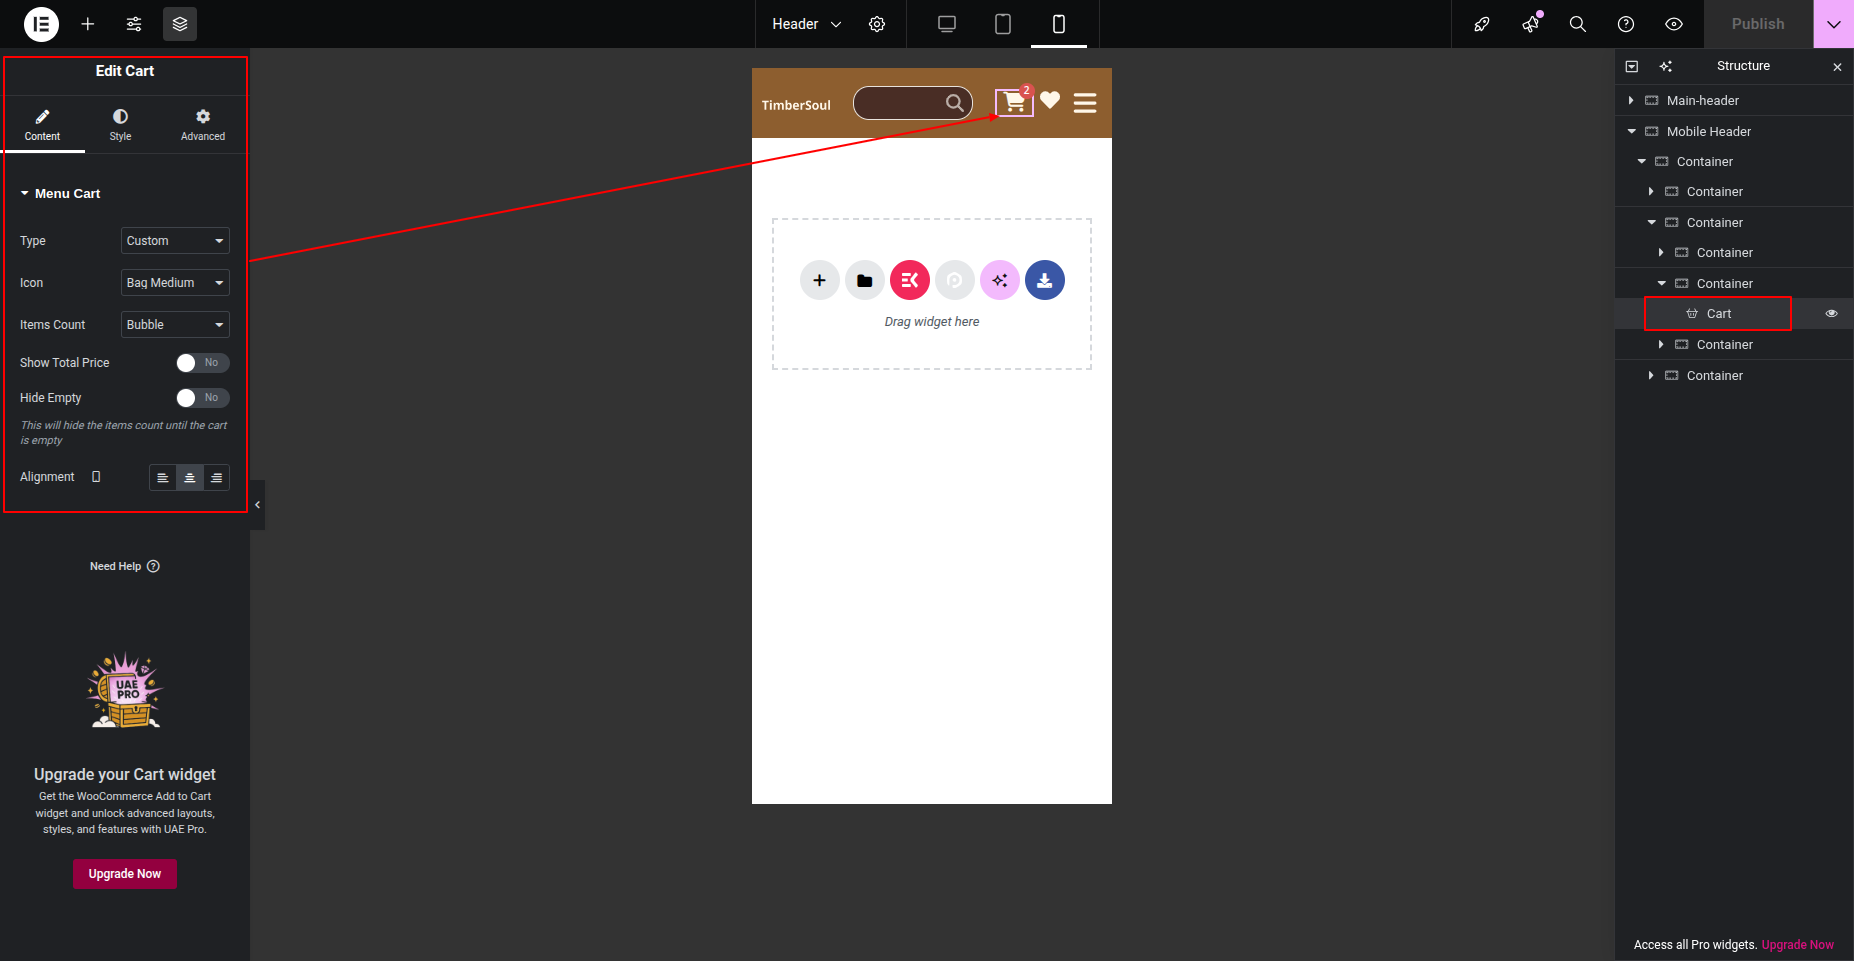Click the Elementor logo menu icon
The image size is (1854, 961).
coord(41,24)
